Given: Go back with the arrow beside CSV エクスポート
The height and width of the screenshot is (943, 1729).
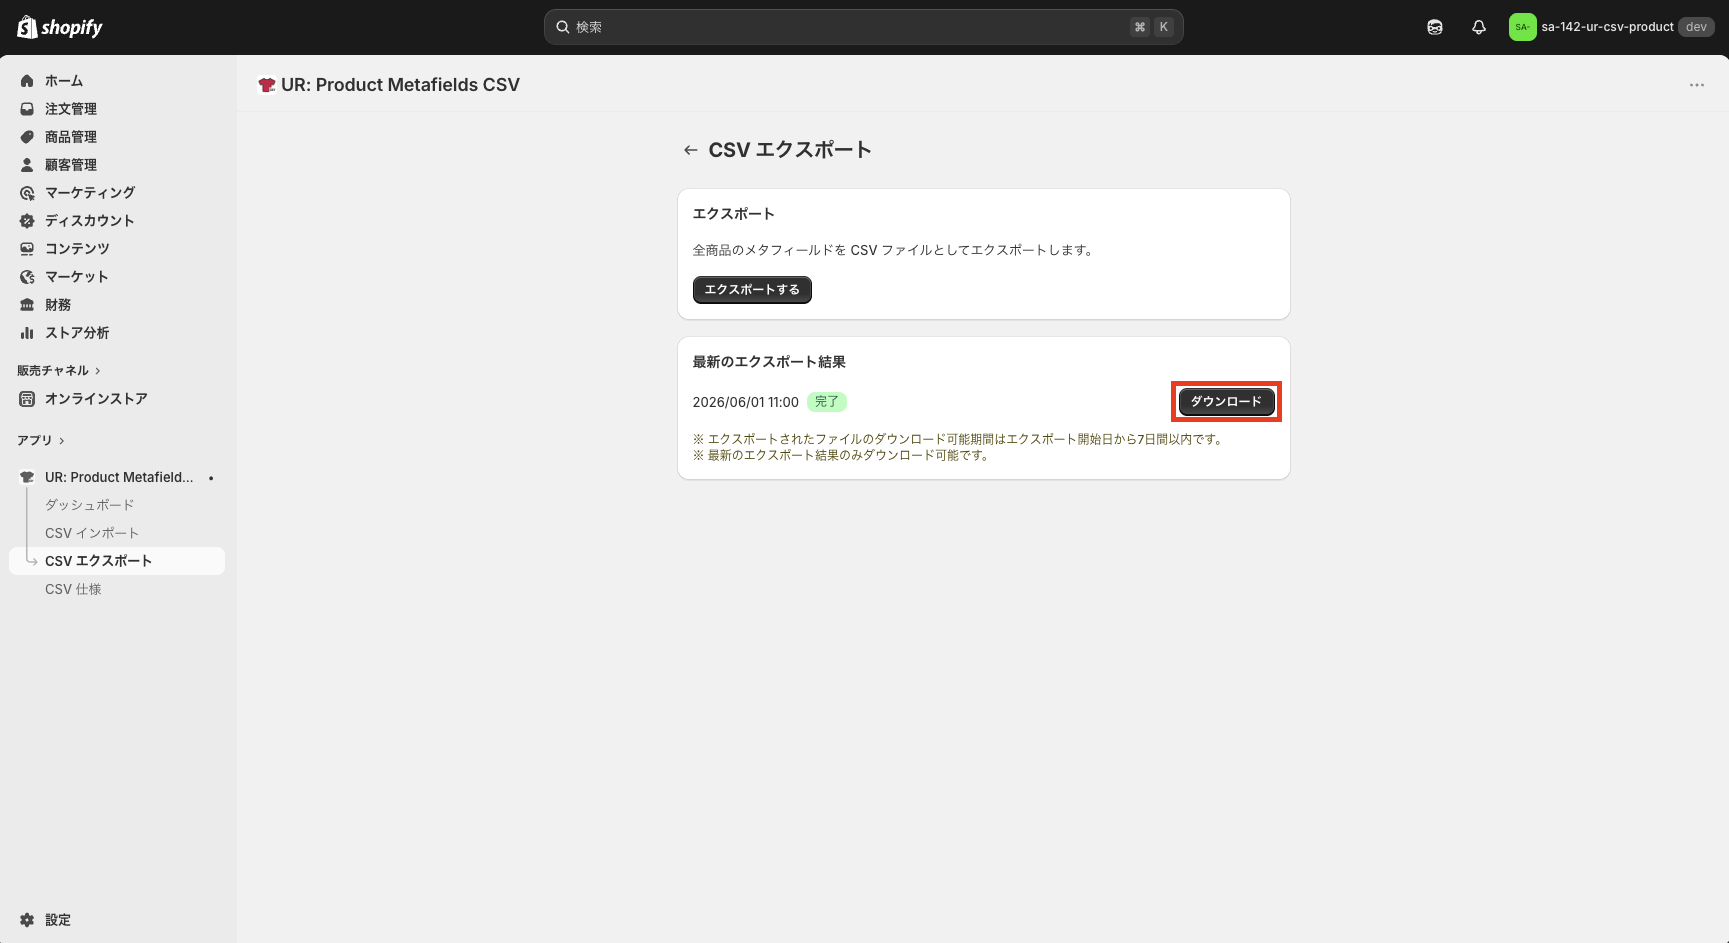Looking at the screenshot, I should (x=690, y=150).
